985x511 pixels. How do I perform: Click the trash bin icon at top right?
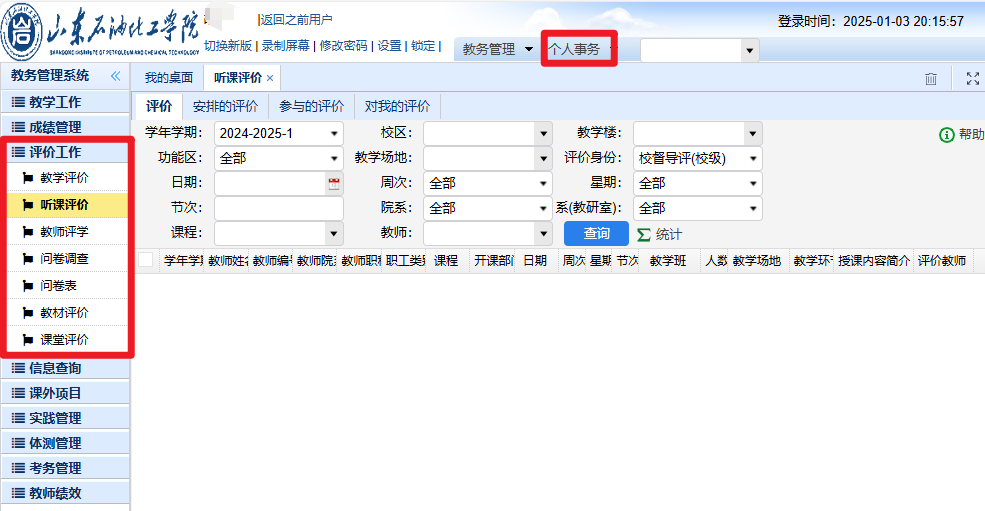931,79
